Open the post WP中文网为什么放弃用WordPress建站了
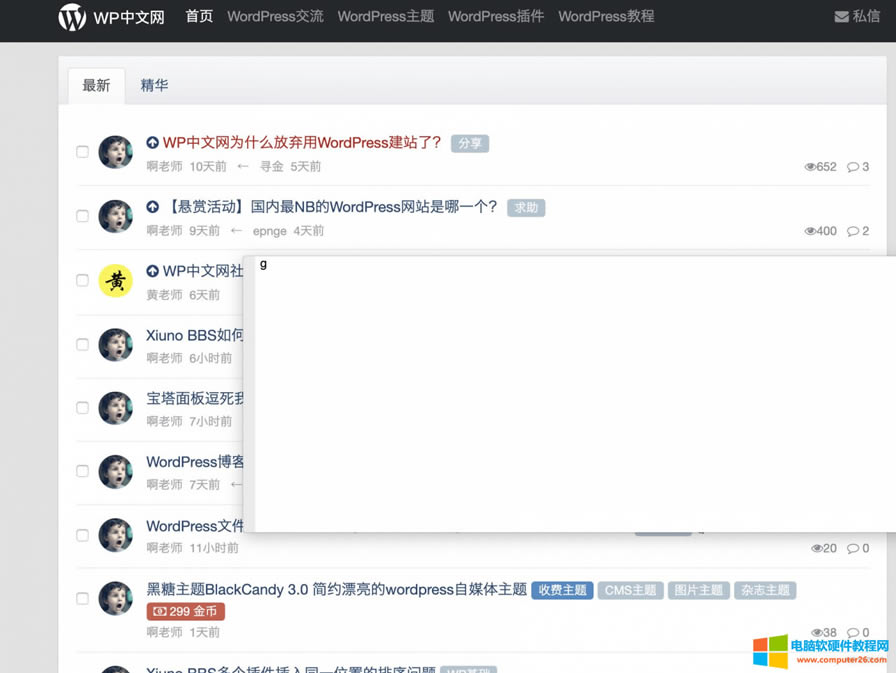This screenshot has height=673, width=896. [x=302, y=143]
